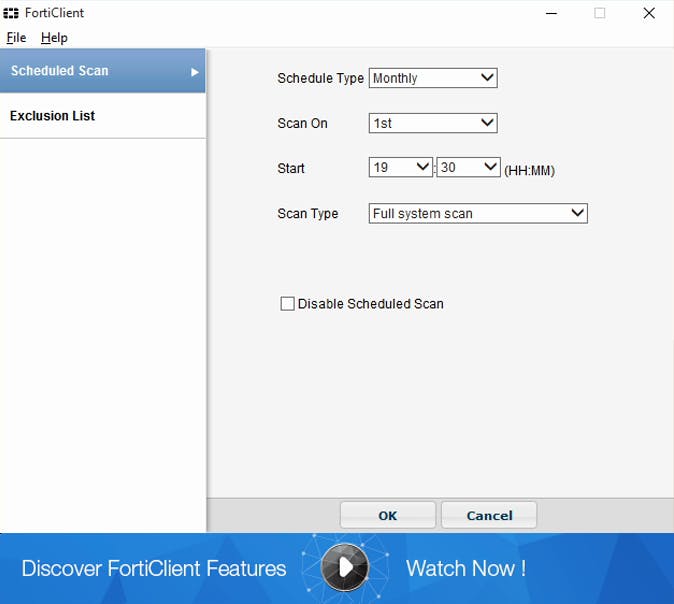Viewport: 674px width, 604px height.
Task: Select the Scheduled Scan tab
Action: coord(103,71)
